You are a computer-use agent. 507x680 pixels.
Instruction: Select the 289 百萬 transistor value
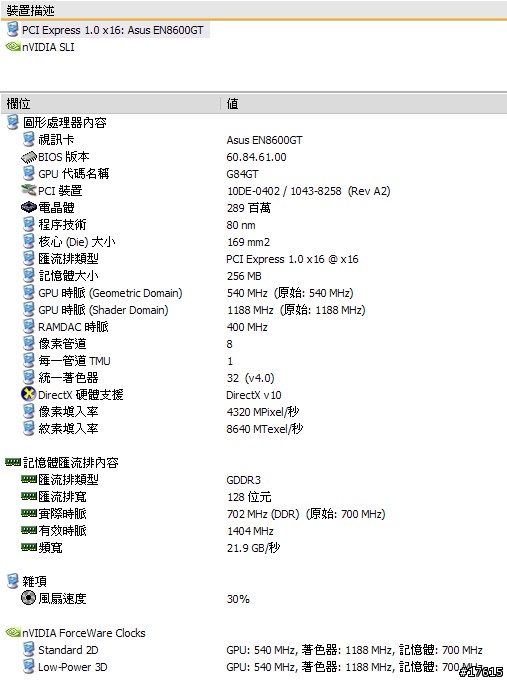coord(249,208)
